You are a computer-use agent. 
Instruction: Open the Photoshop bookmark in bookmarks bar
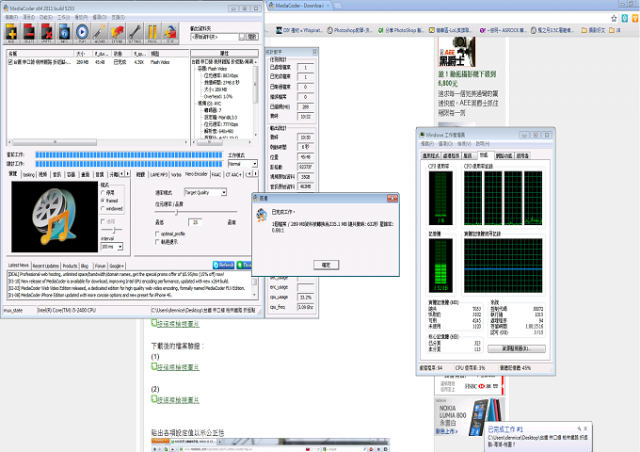[x=350, y=30]
